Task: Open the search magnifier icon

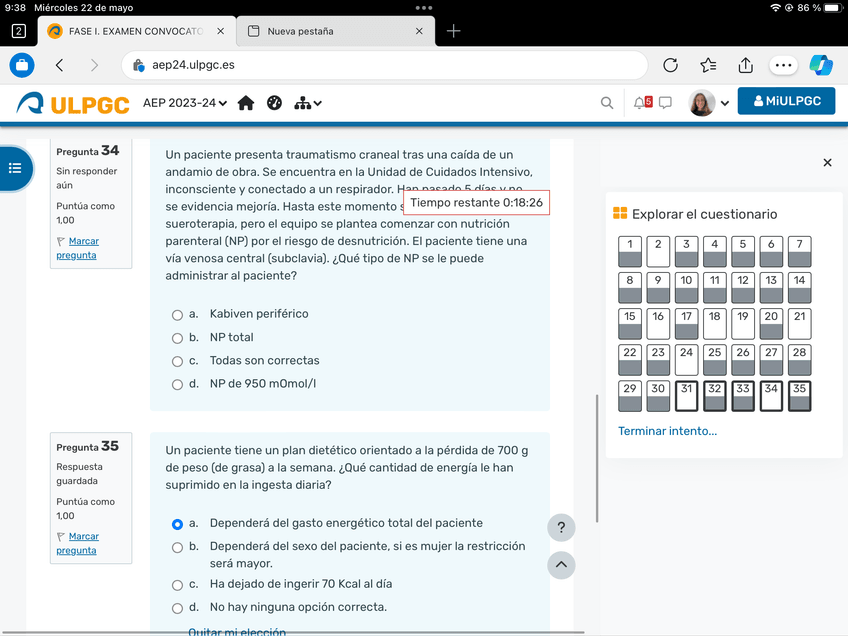Action: (x=607, y=103)
